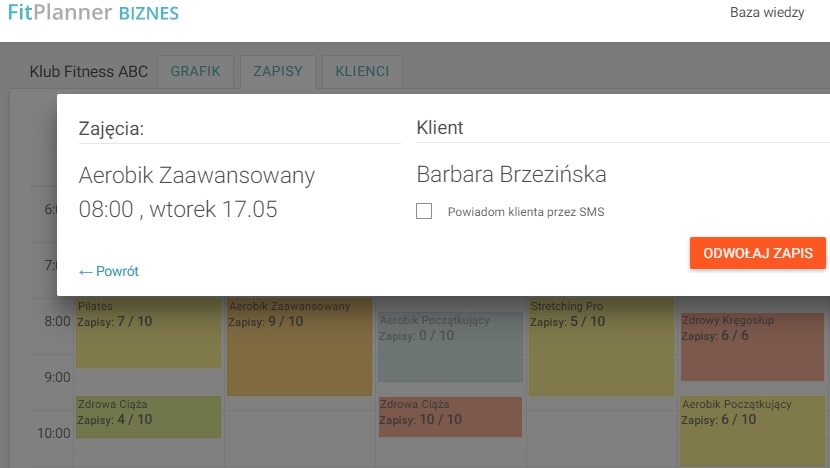Select the Zdrowa Ciąża 4/10 class
The width and height of the screenshot is (830, 468).
point(148,416)
